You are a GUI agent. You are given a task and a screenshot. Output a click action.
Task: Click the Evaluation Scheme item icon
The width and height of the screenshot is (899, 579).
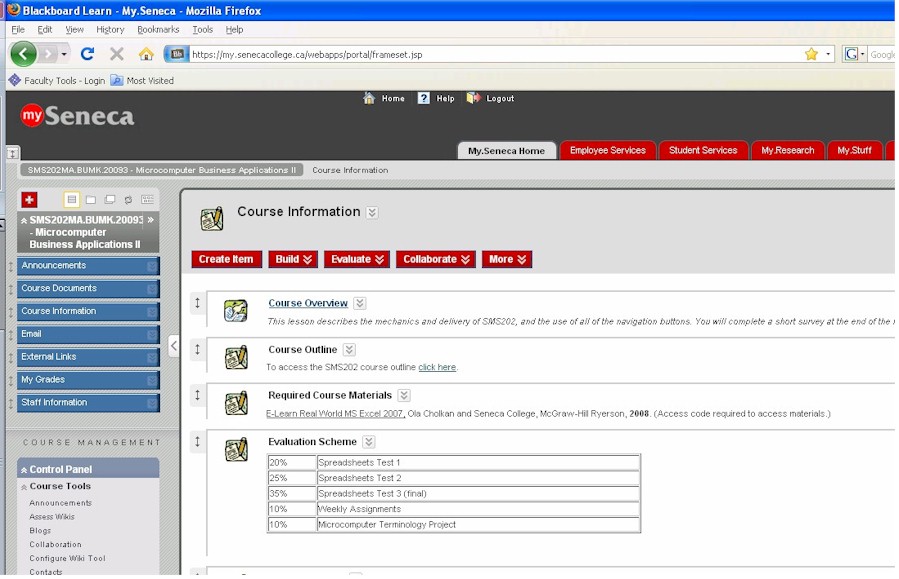click(x=236, y=449)
